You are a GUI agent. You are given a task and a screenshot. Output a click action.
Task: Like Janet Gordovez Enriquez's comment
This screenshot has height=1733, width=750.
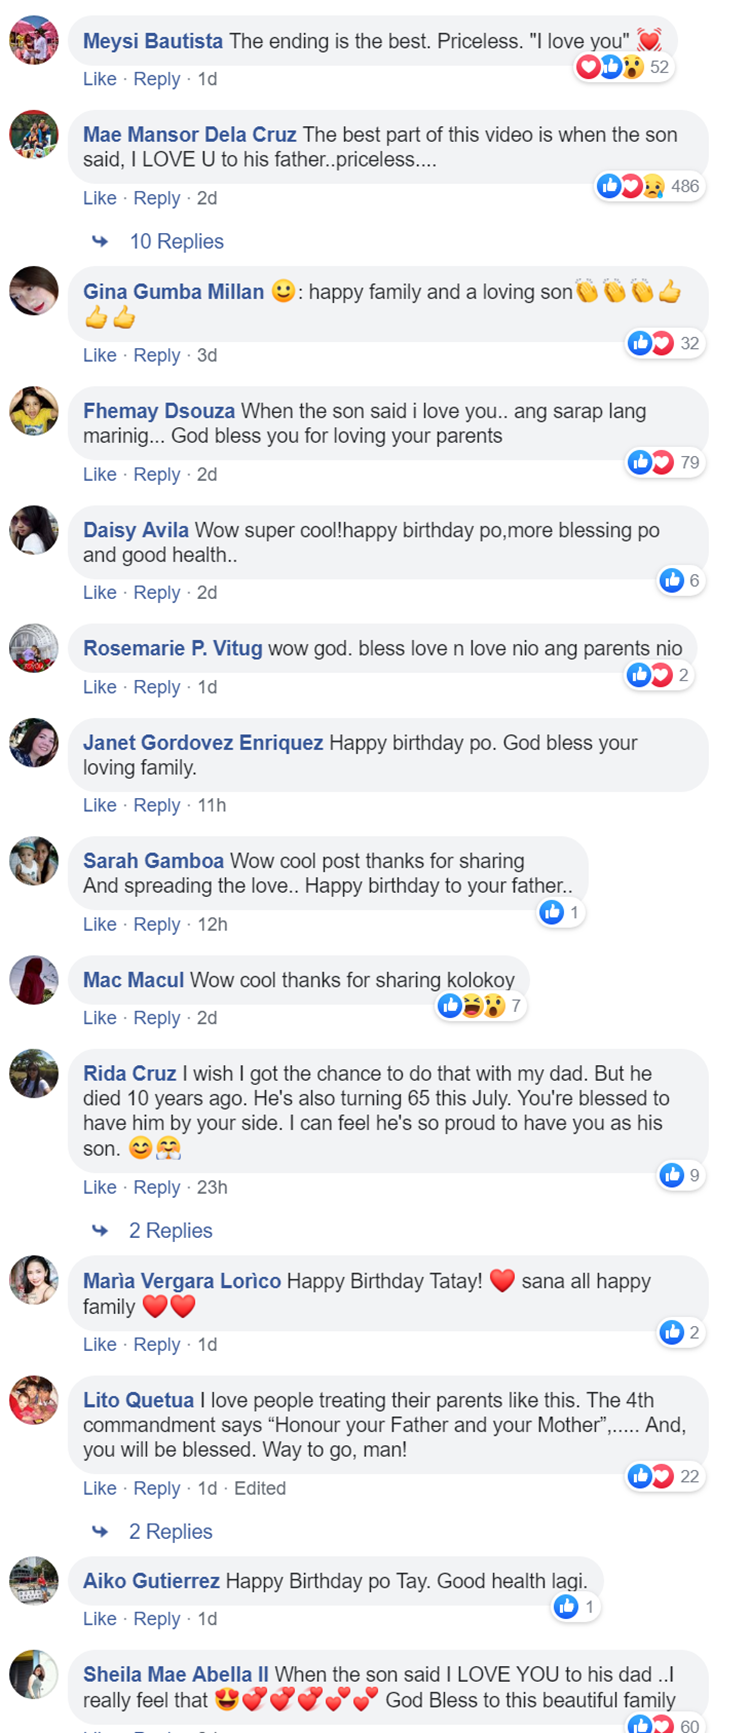coord(99,805)
